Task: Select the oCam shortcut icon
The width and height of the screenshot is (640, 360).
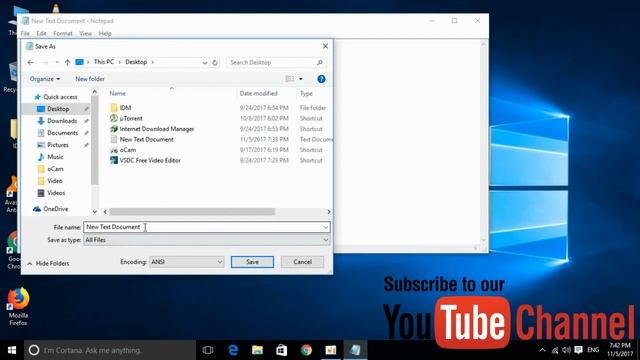Action: [114, 150]
